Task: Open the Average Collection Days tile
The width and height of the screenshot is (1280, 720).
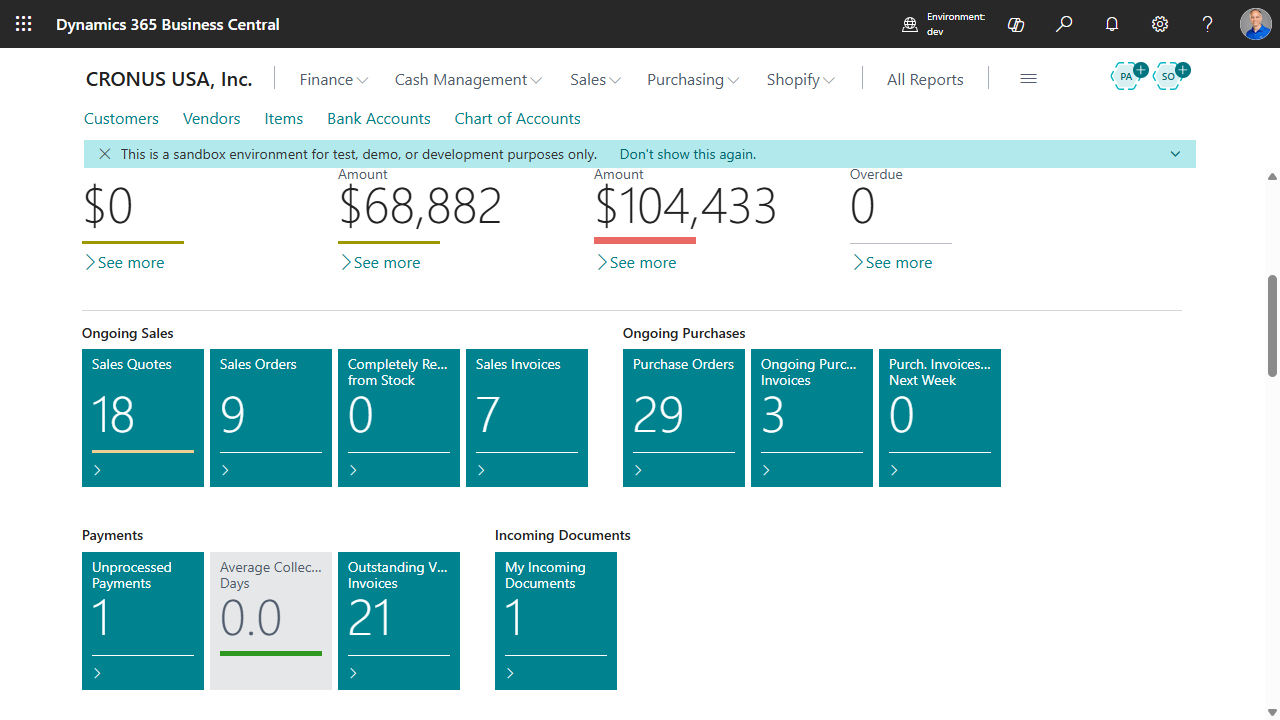Action: pyautogui.click(x=271, y=621)
